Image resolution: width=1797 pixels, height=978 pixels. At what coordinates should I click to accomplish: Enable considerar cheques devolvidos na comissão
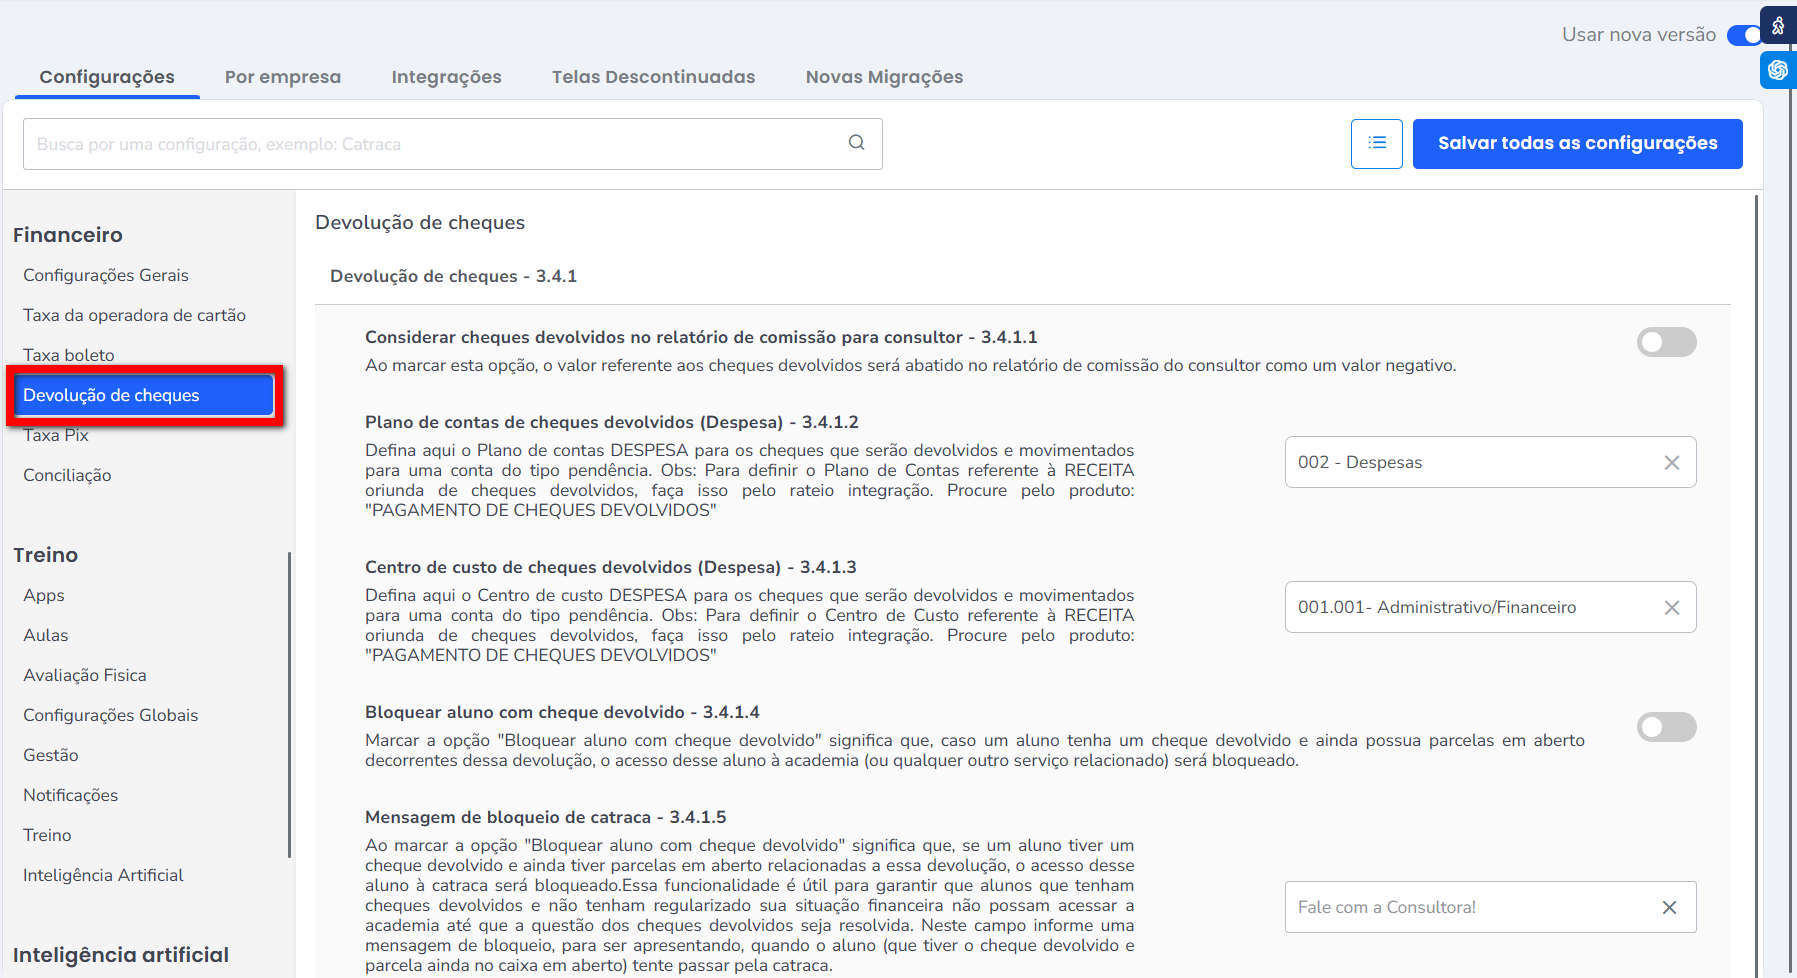pyautogui.click(x=1665, y=342)
